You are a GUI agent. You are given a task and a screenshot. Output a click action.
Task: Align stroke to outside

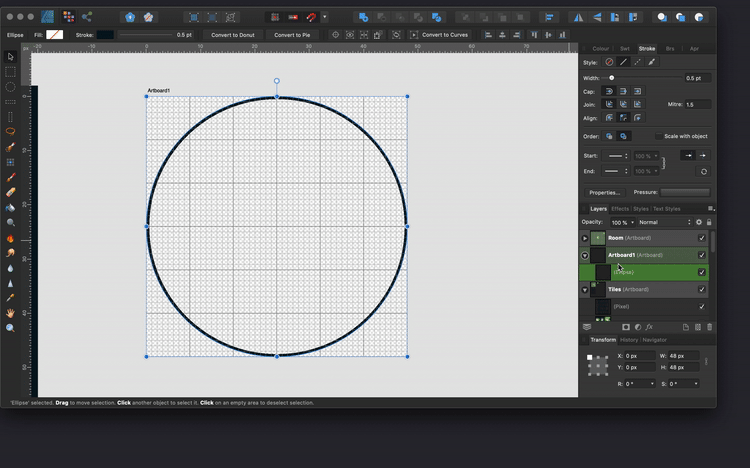pyautogui.click(x=637, y=118)
